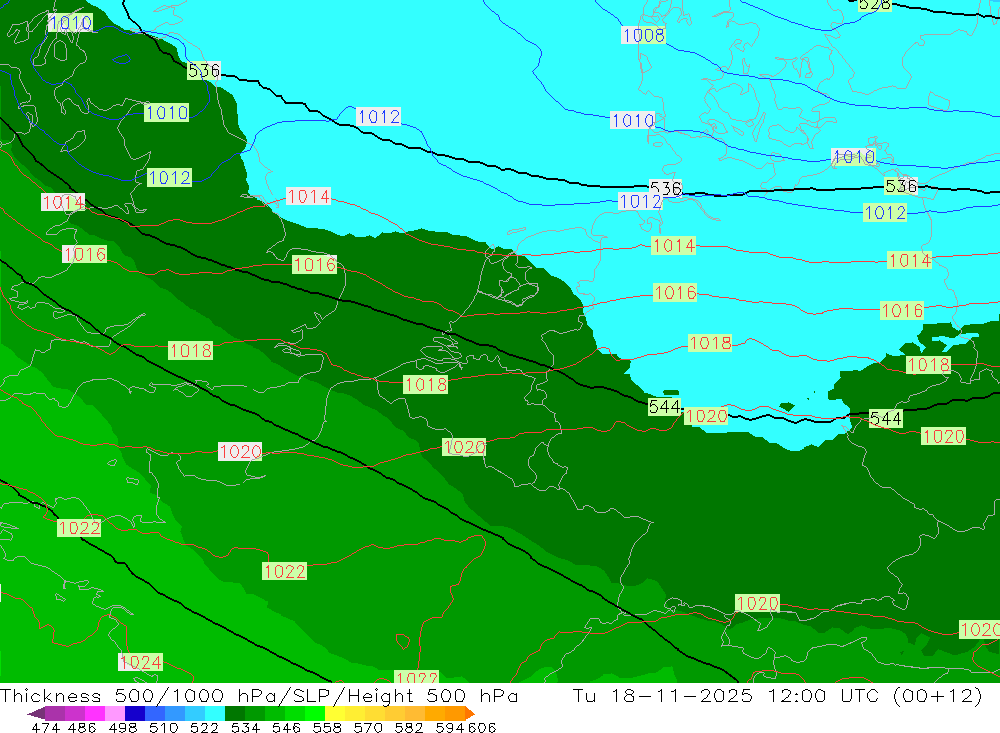Click the cyan swatch next to the dark green
The height and width of the screenshot is (733, 1000).
(x=215, y=713)
